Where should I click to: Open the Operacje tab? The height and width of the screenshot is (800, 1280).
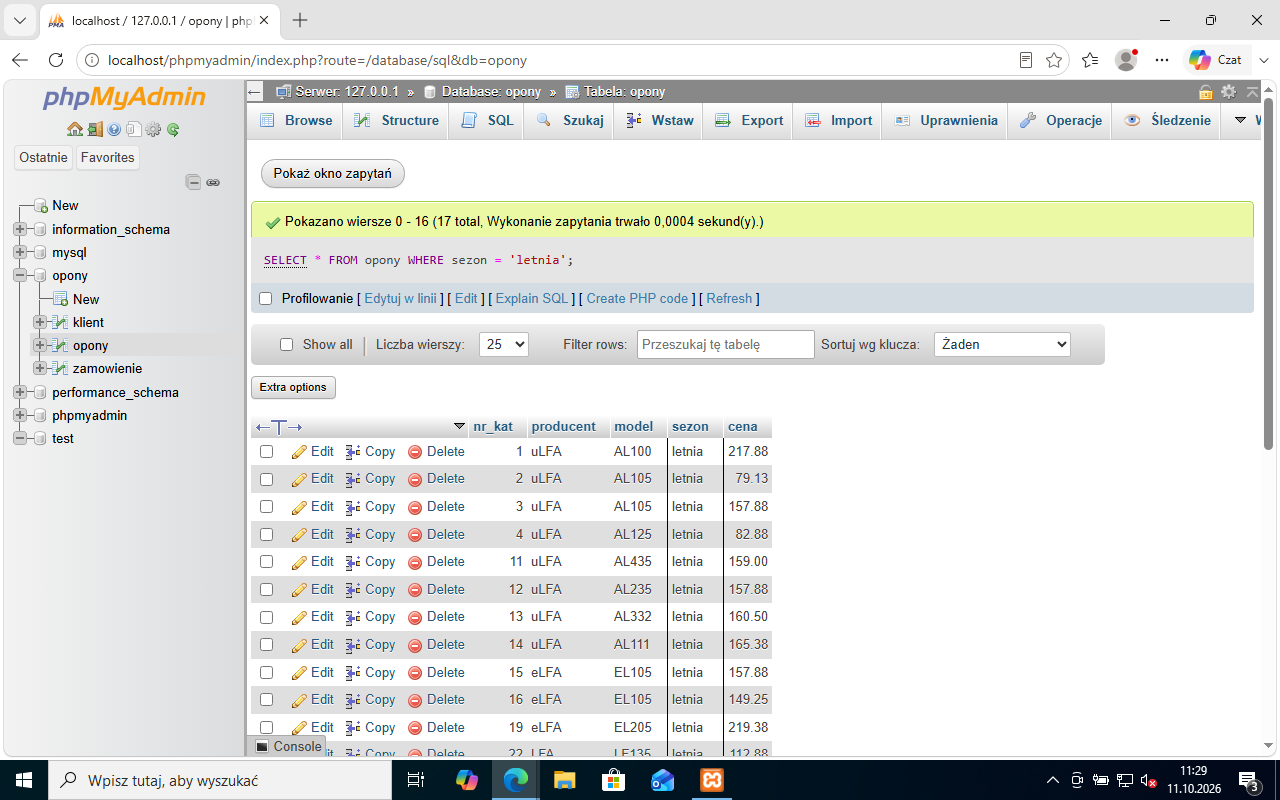[x=1060, y=120]
